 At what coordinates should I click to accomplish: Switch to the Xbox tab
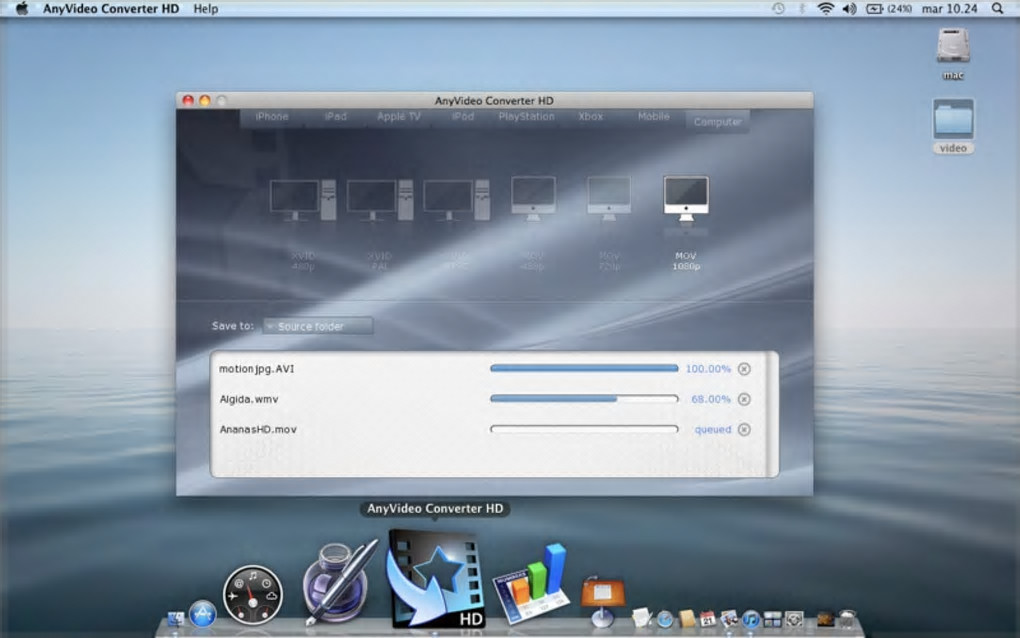(x=590, y=116)
